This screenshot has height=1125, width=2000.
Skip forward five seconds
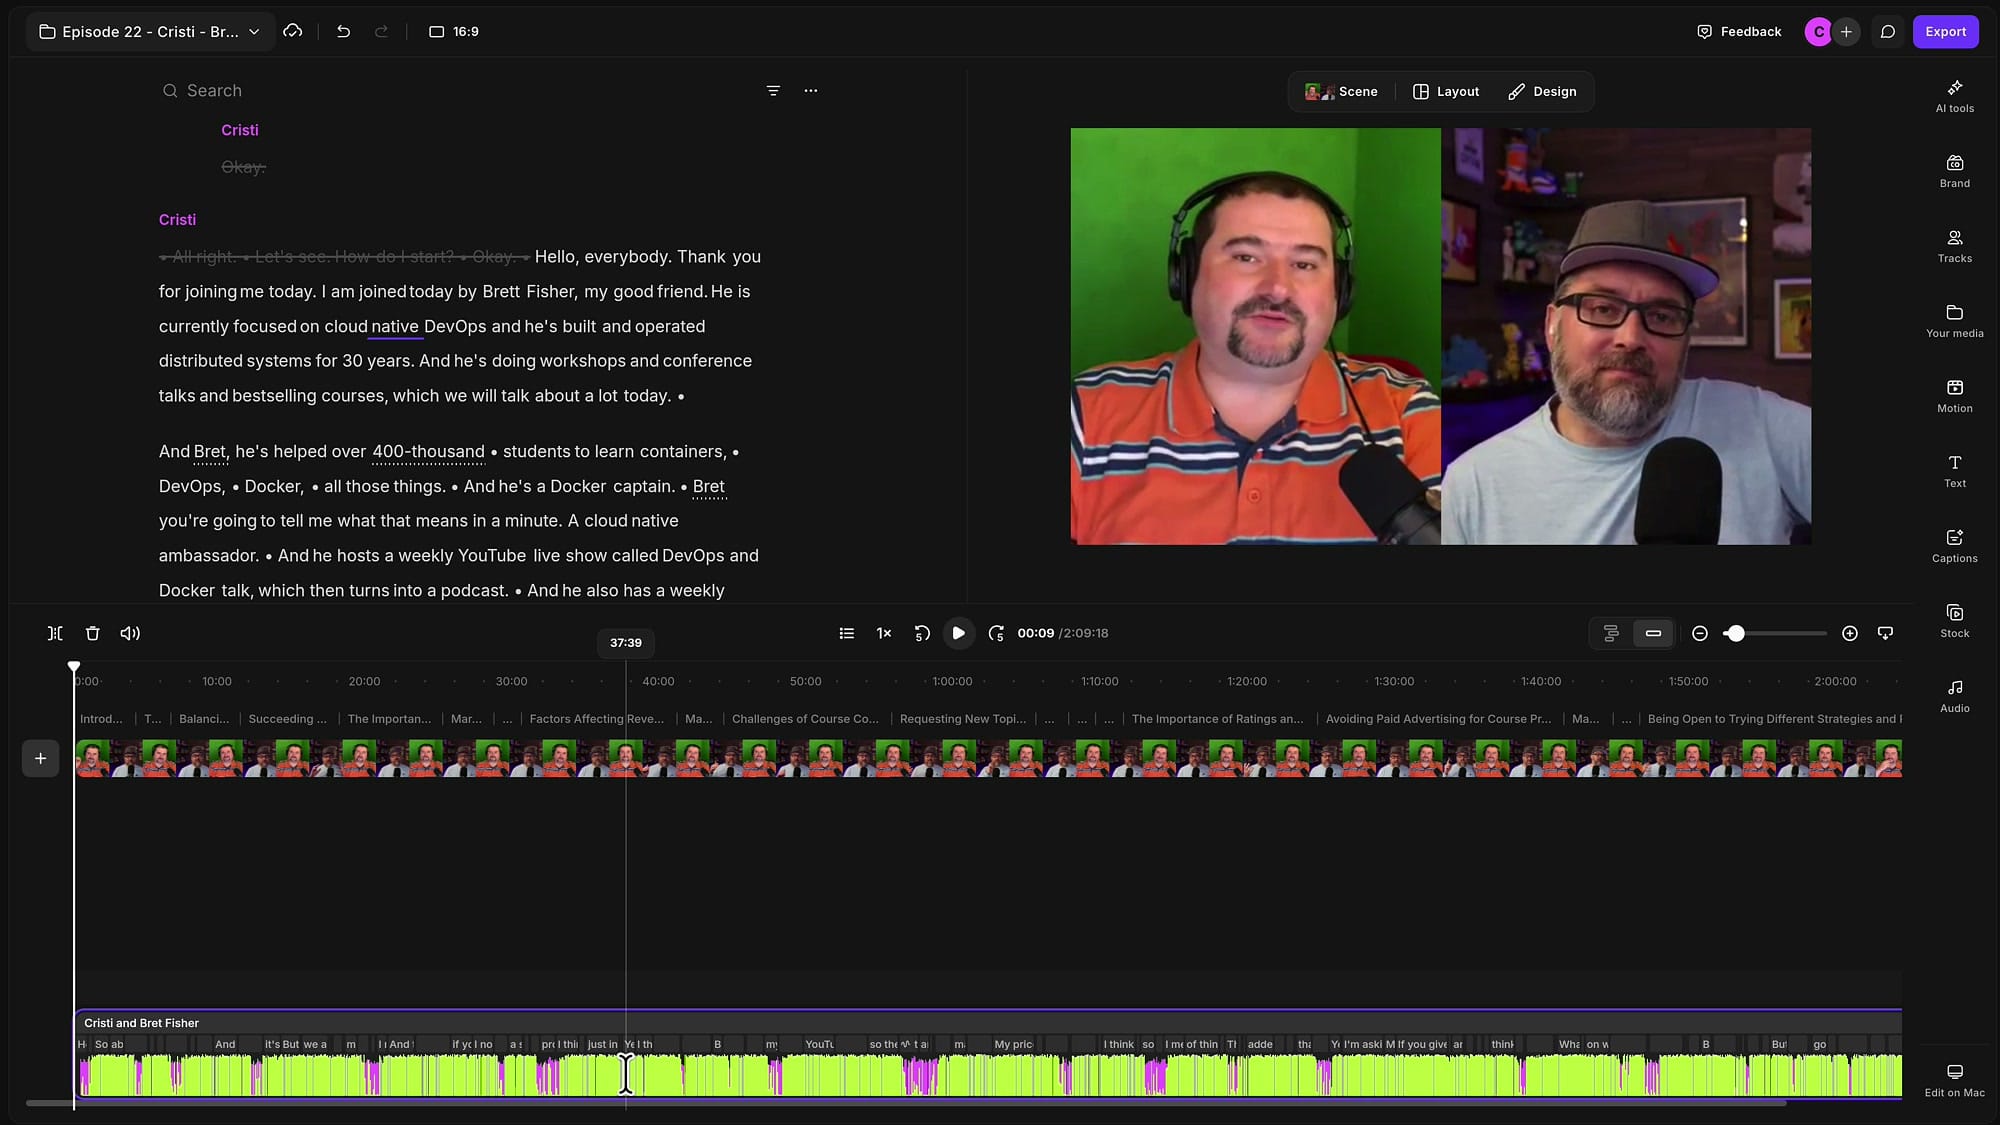[x=996, y=633]
